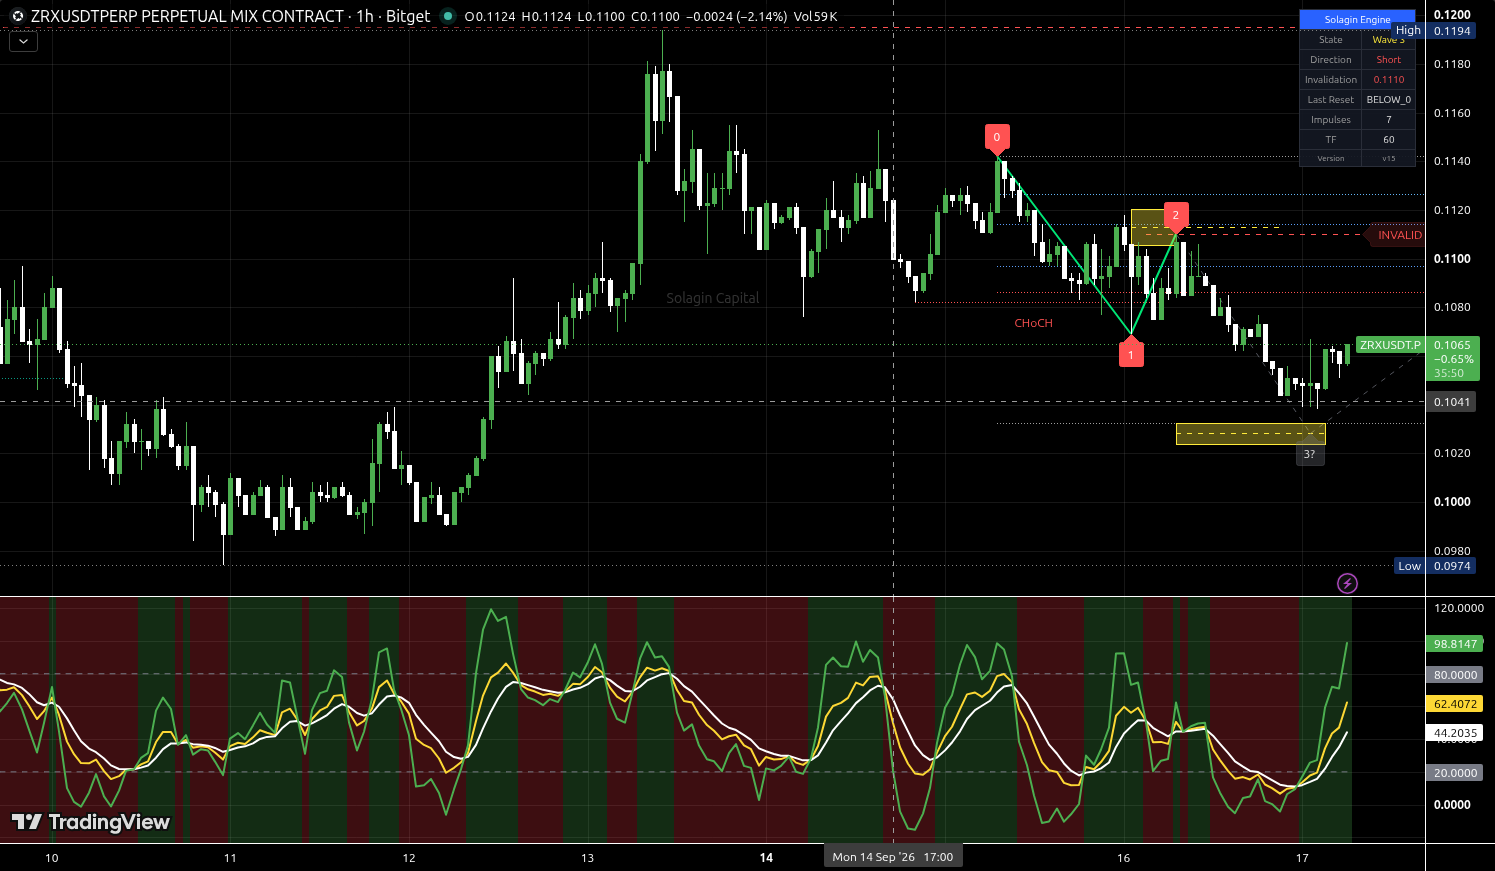Click the crosshair date label Mon 14 Sep

click(892, 857)
